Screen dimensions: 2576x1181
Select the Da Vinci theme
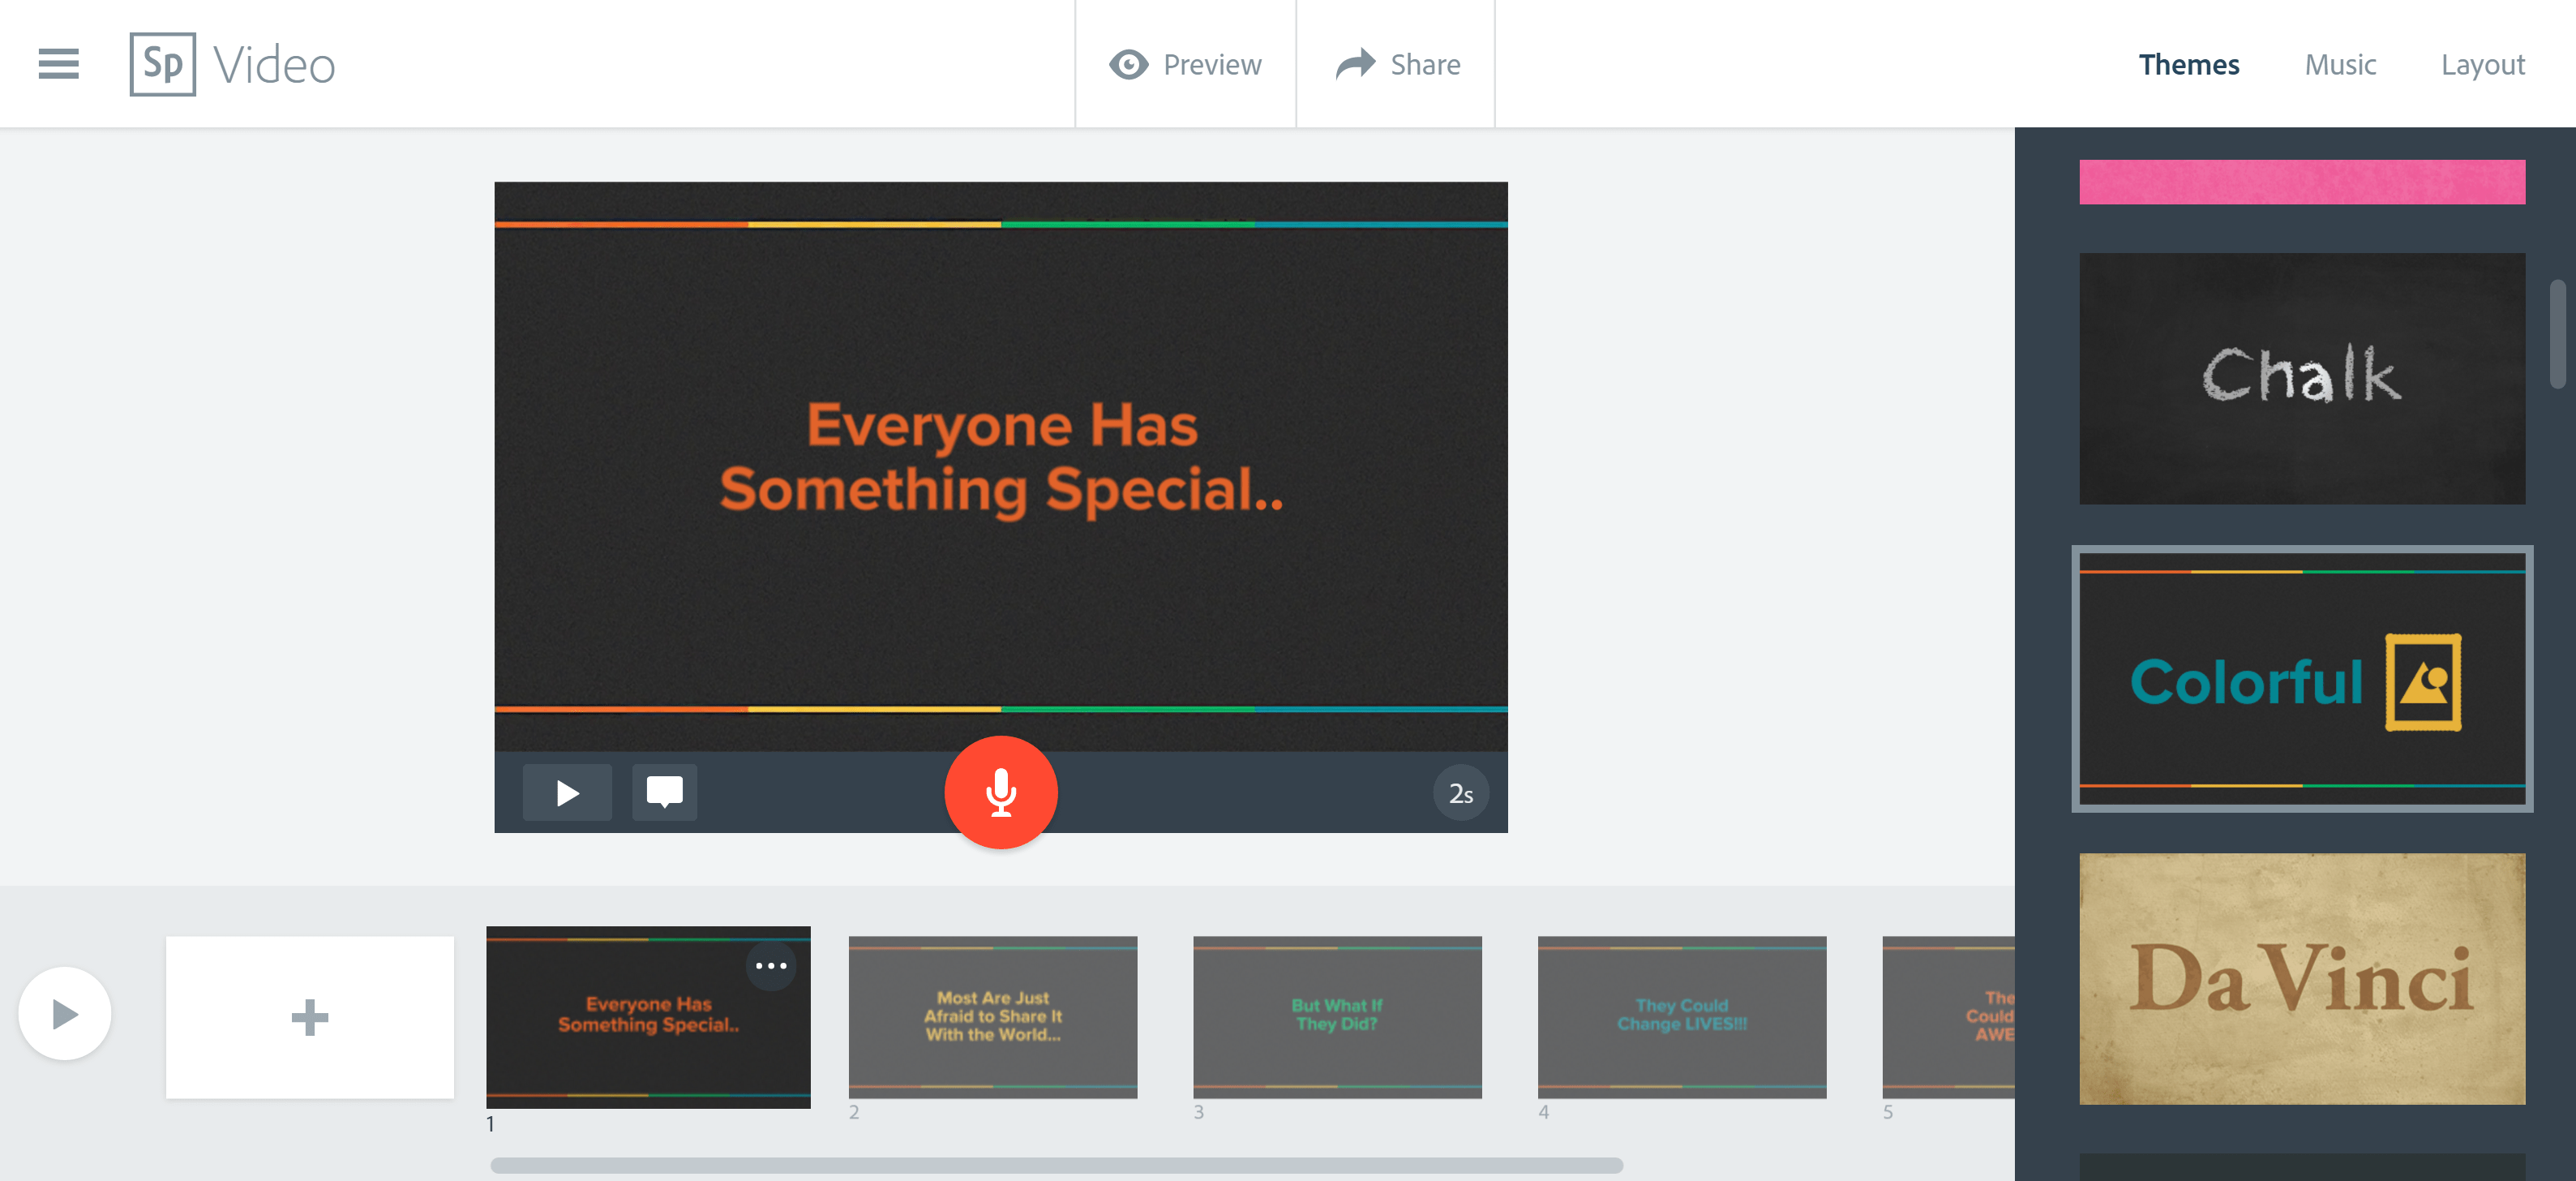pos(2300,980)
